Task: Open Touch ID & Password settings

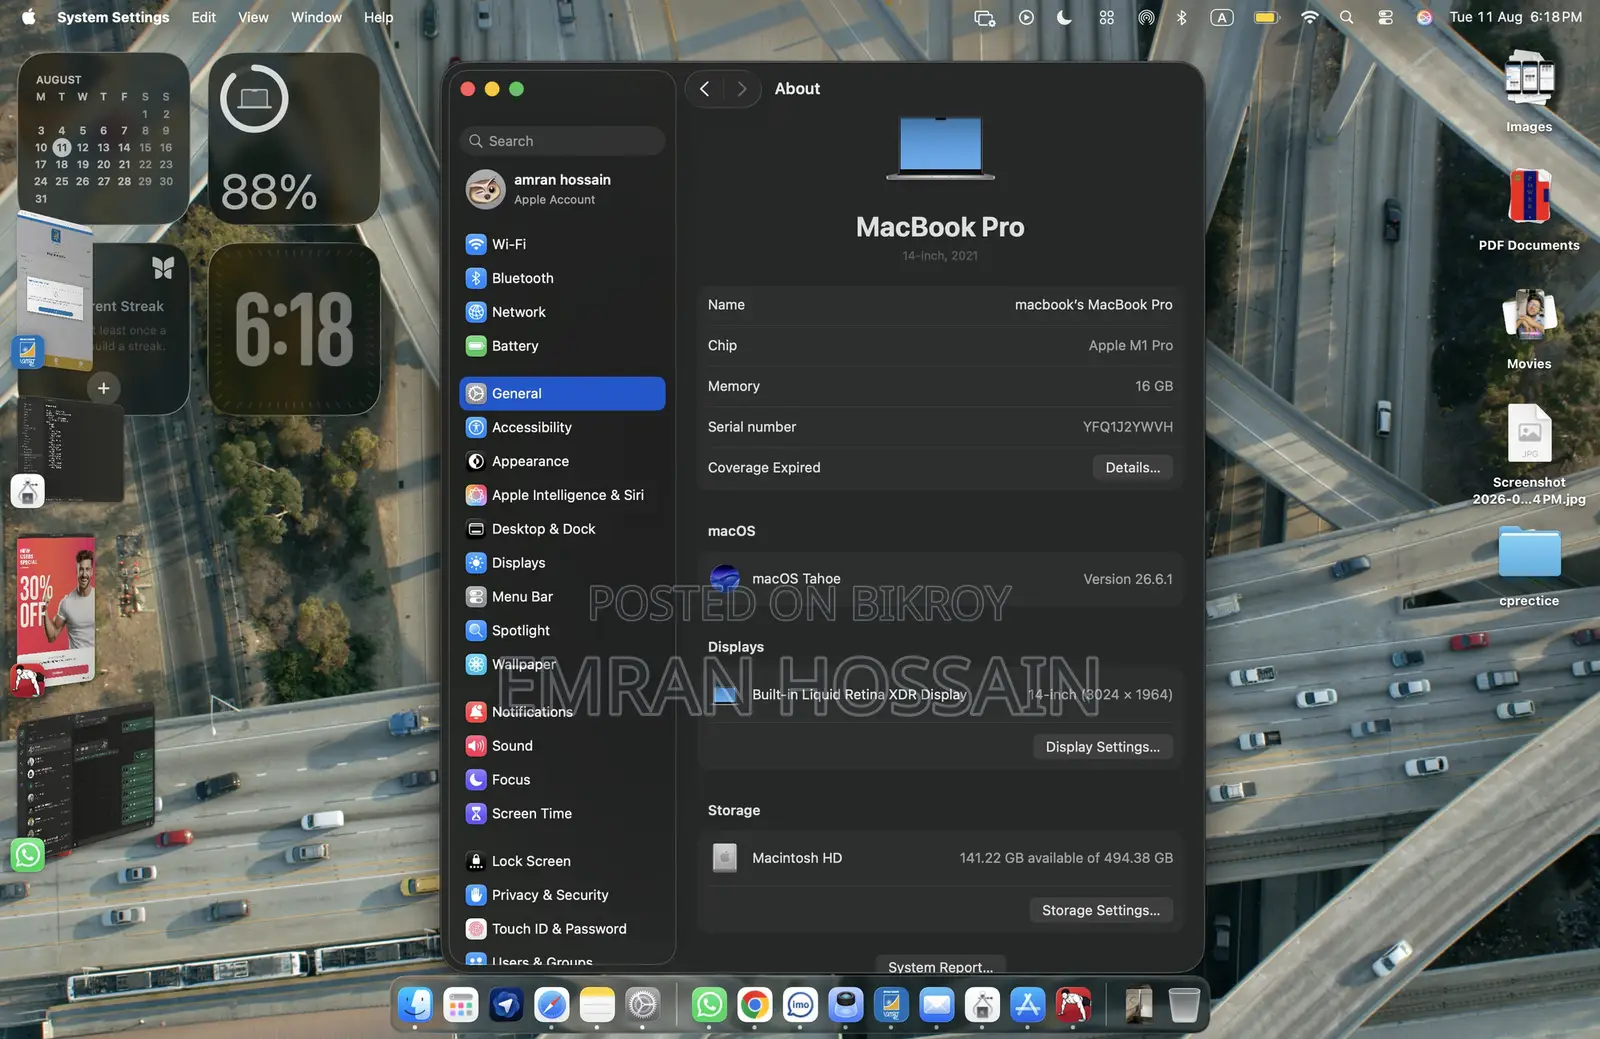Action: pyautogui.click(x=562, y=929)
